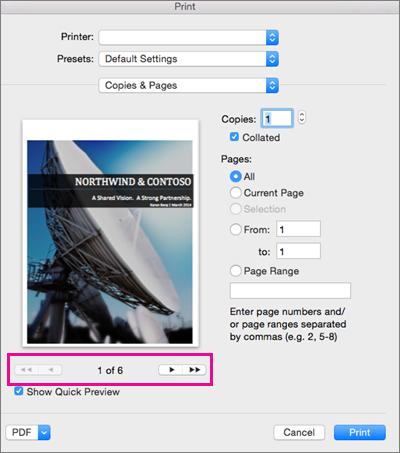
Task: Click the Print button
Action: (x=360, y=432)
